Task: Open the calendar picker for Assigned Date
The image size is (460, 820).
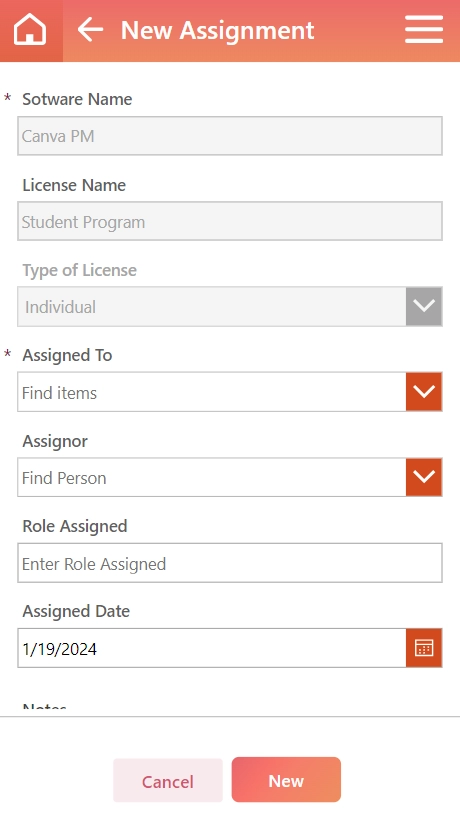Action: coord(424,648)
